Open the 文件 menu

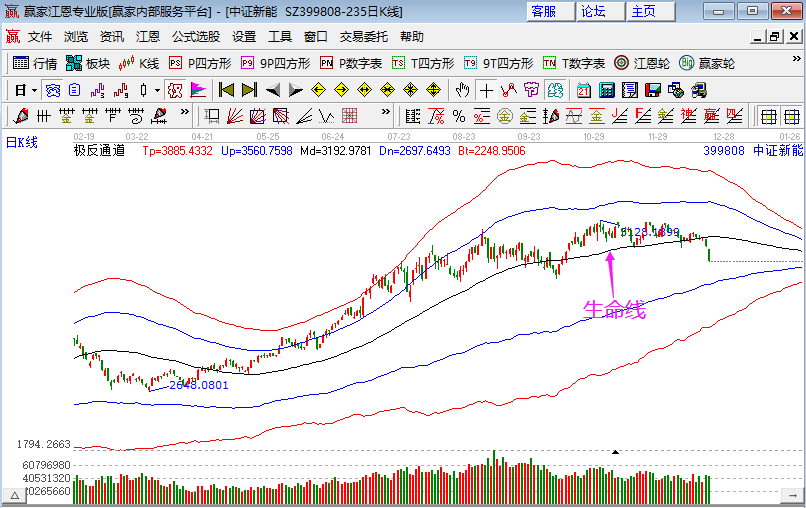[x=40, y=37]
